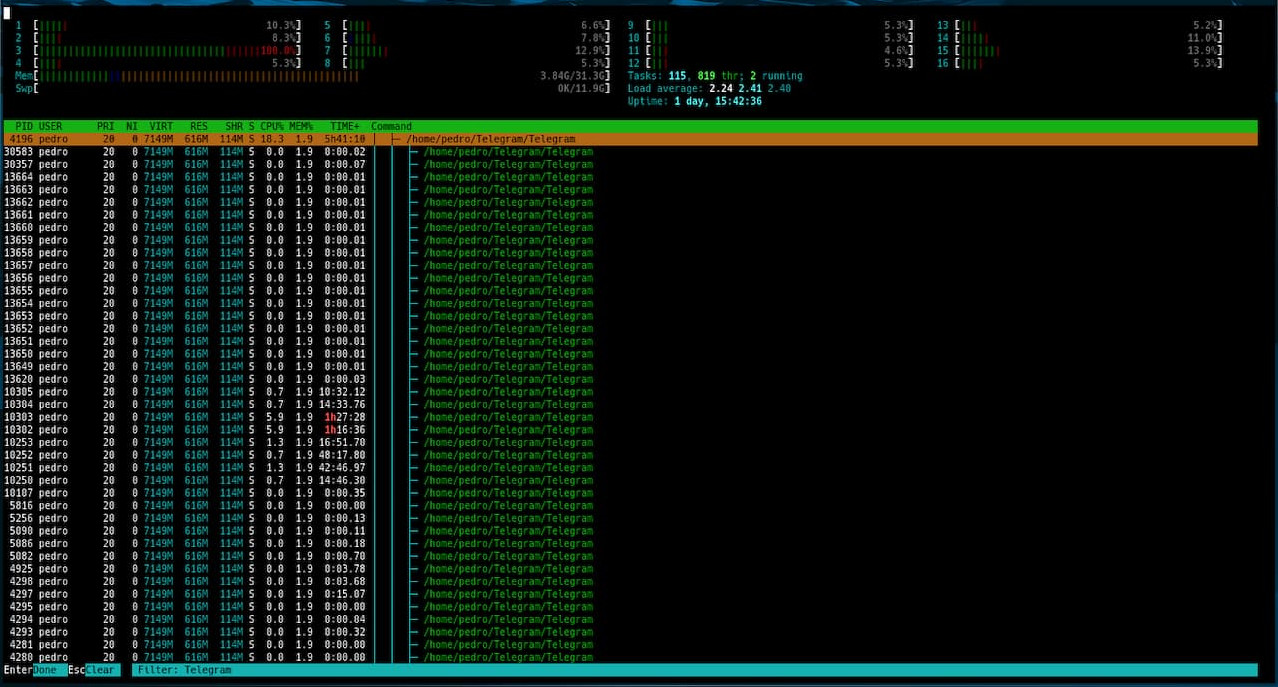Screen dimensions: 1278x687
Task: Click the Clear button next to Esc
Action: [102, 670]
